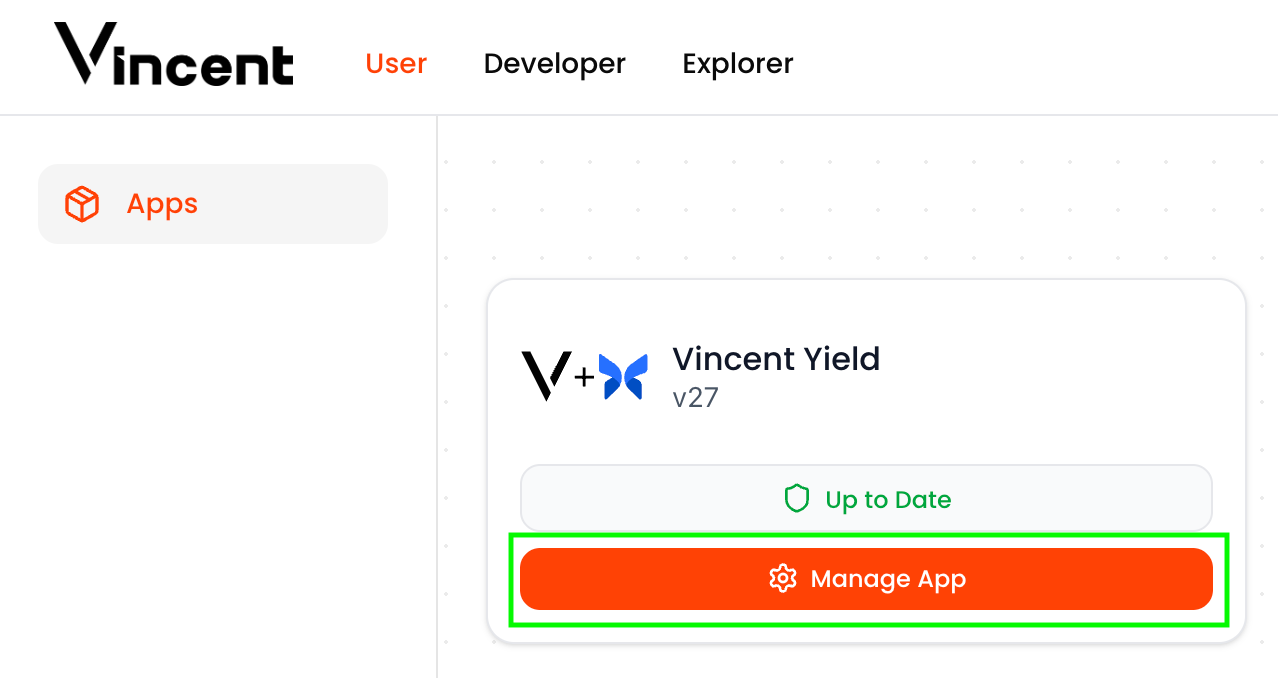1278x678 pixels.
Task: Switch to the User tab
Action: (396, 64)
